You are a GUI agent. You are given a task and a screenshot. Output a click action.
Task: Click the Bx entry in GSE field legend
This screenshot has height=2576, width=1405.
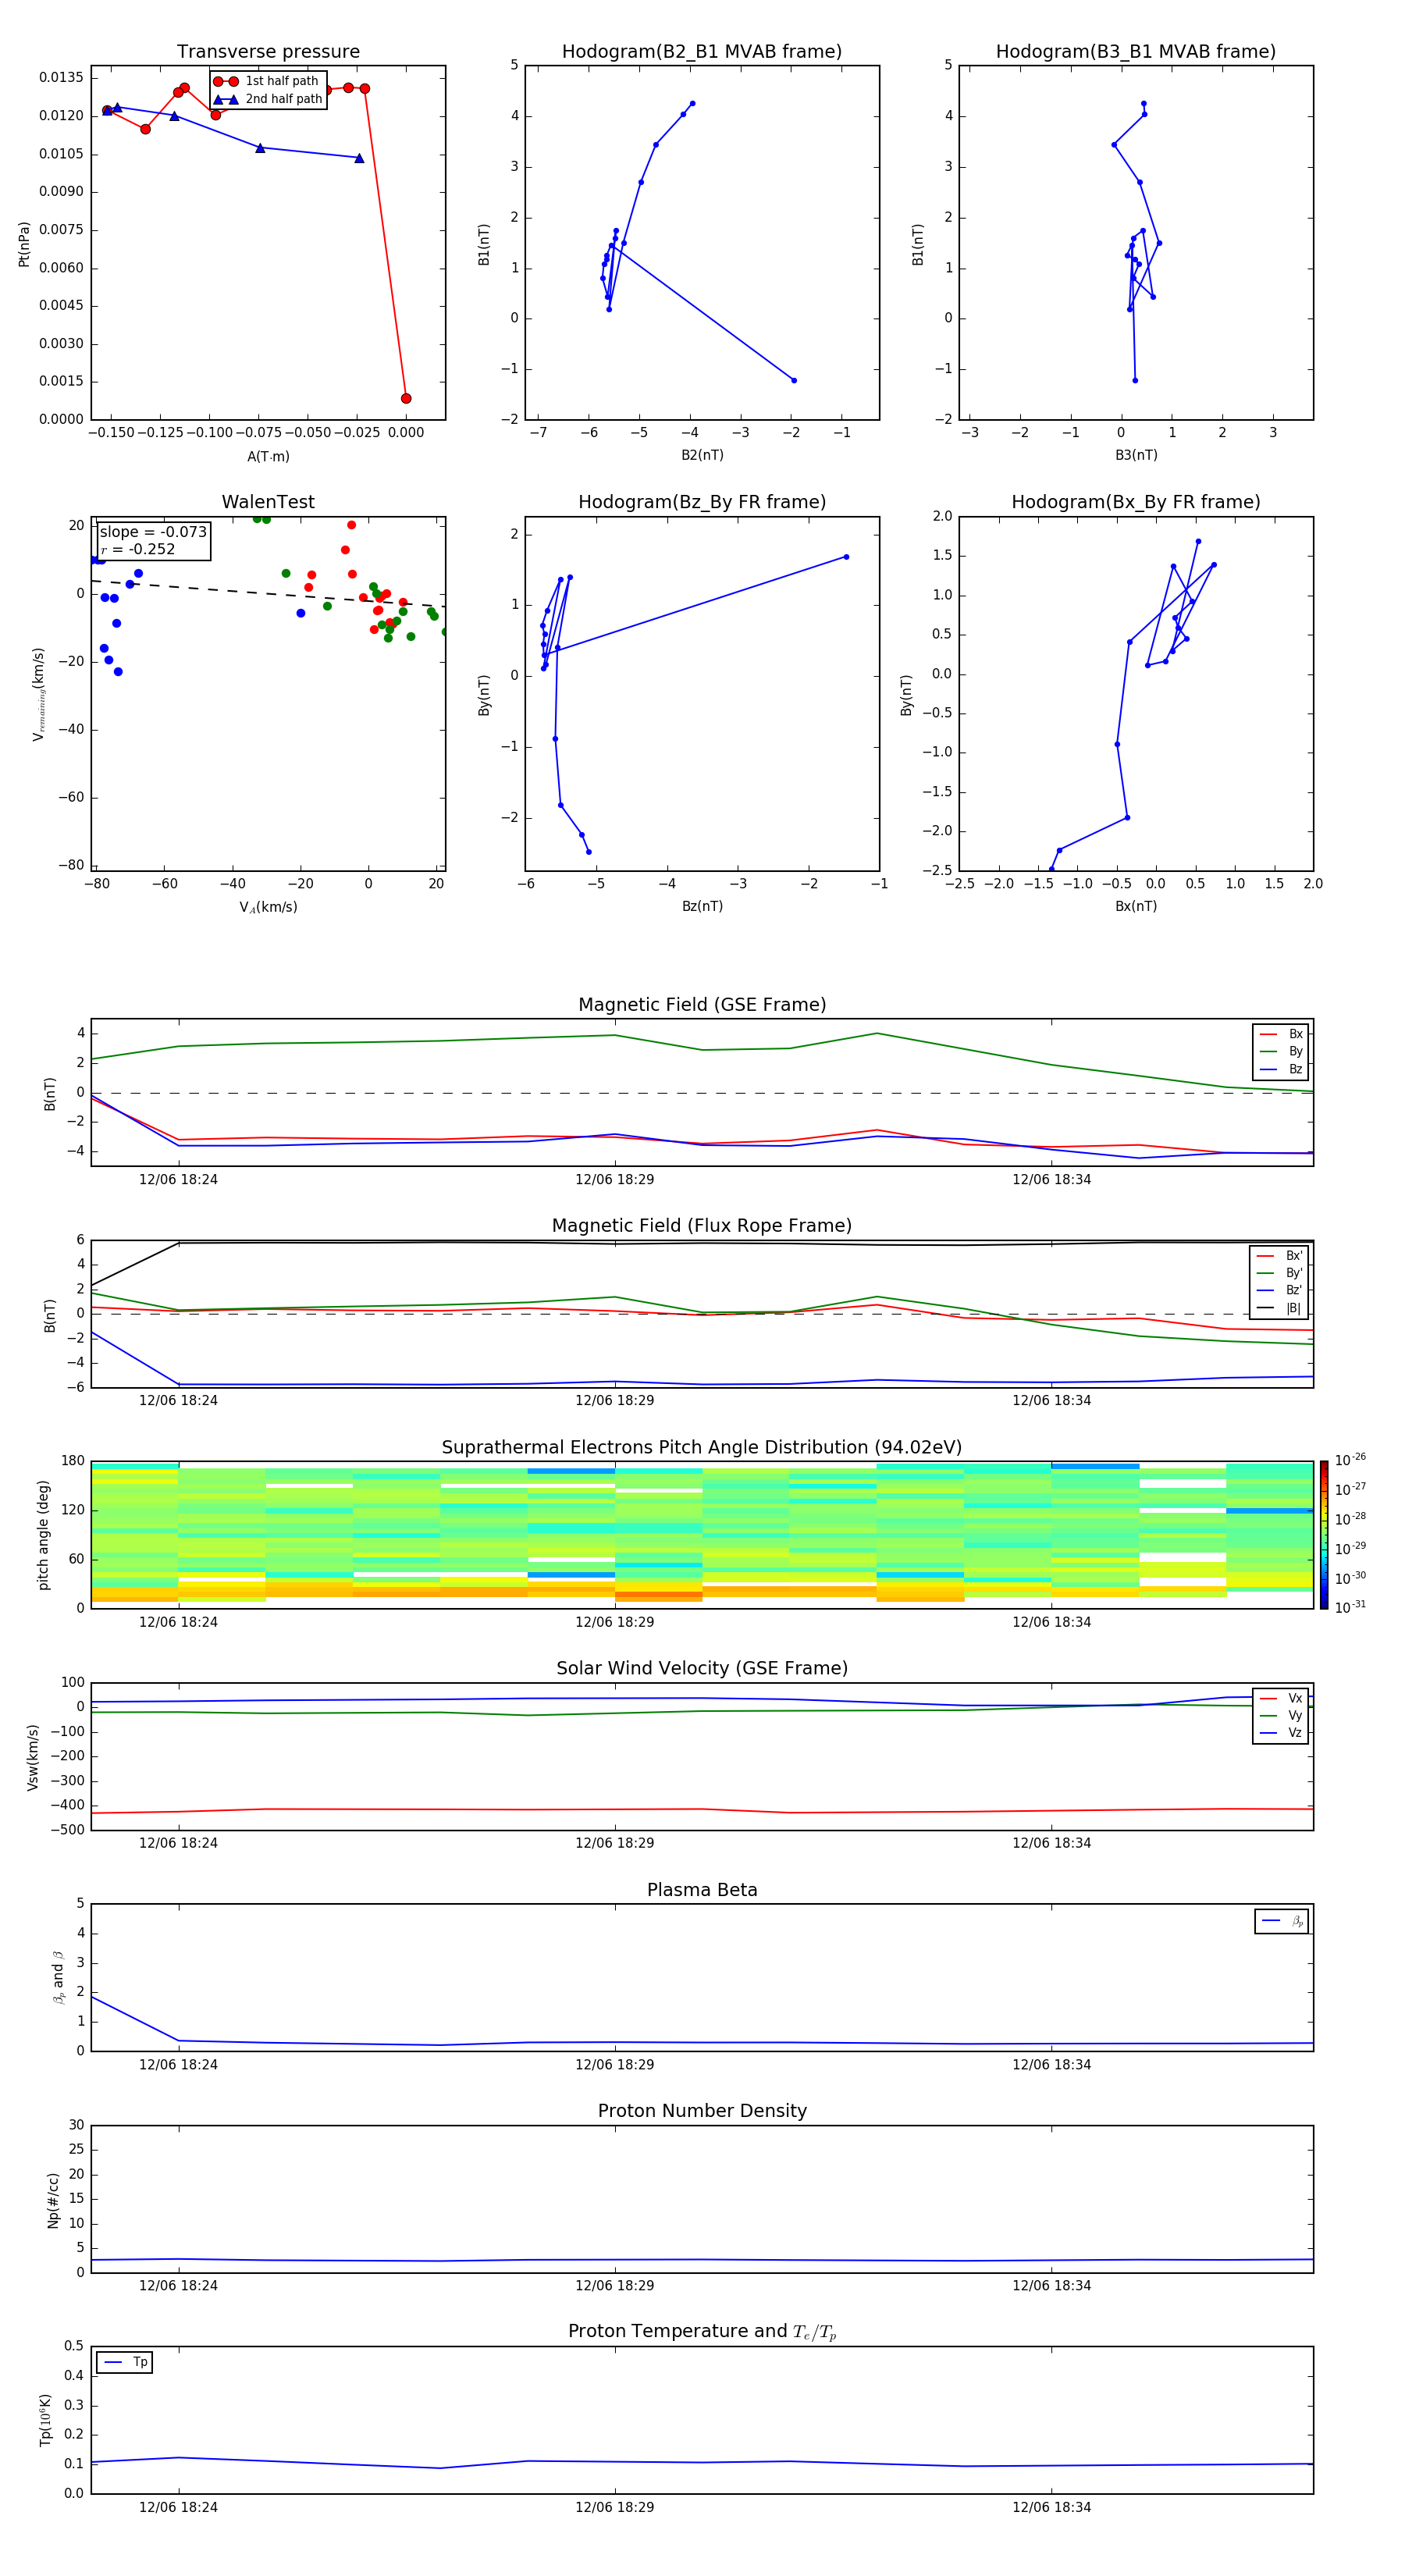(x=1282, y=1034)
